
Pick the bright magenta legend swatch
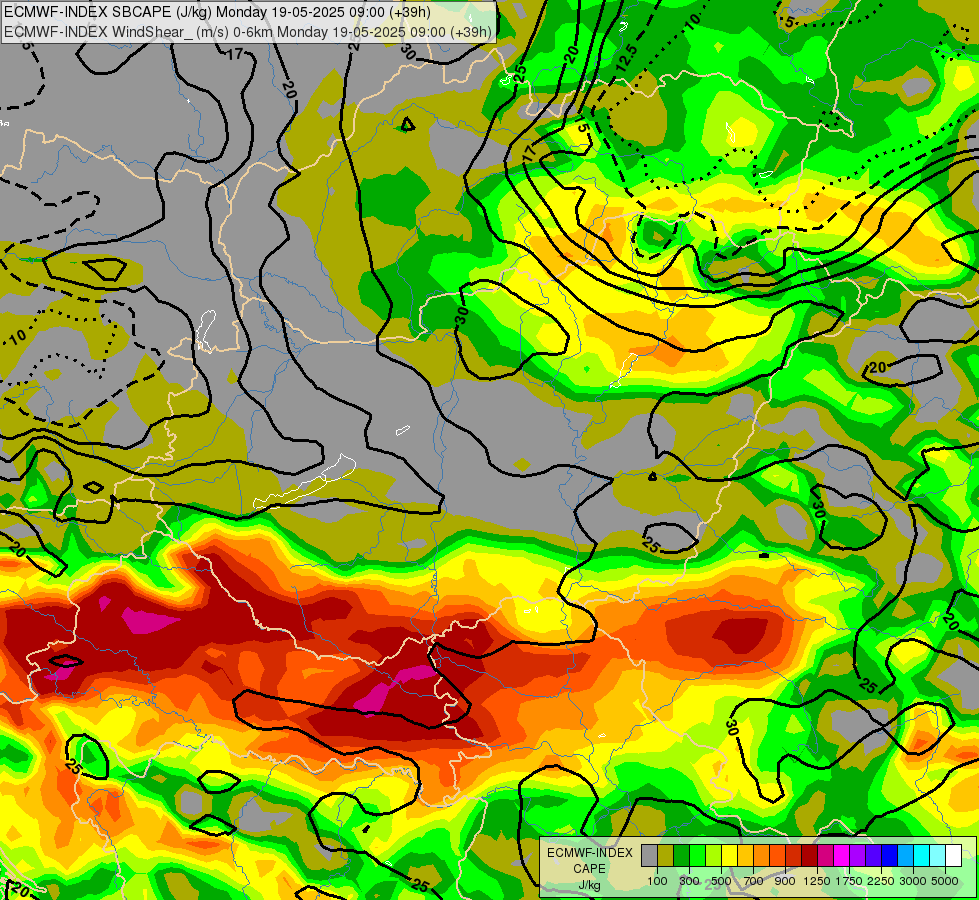tap(842, 855)
